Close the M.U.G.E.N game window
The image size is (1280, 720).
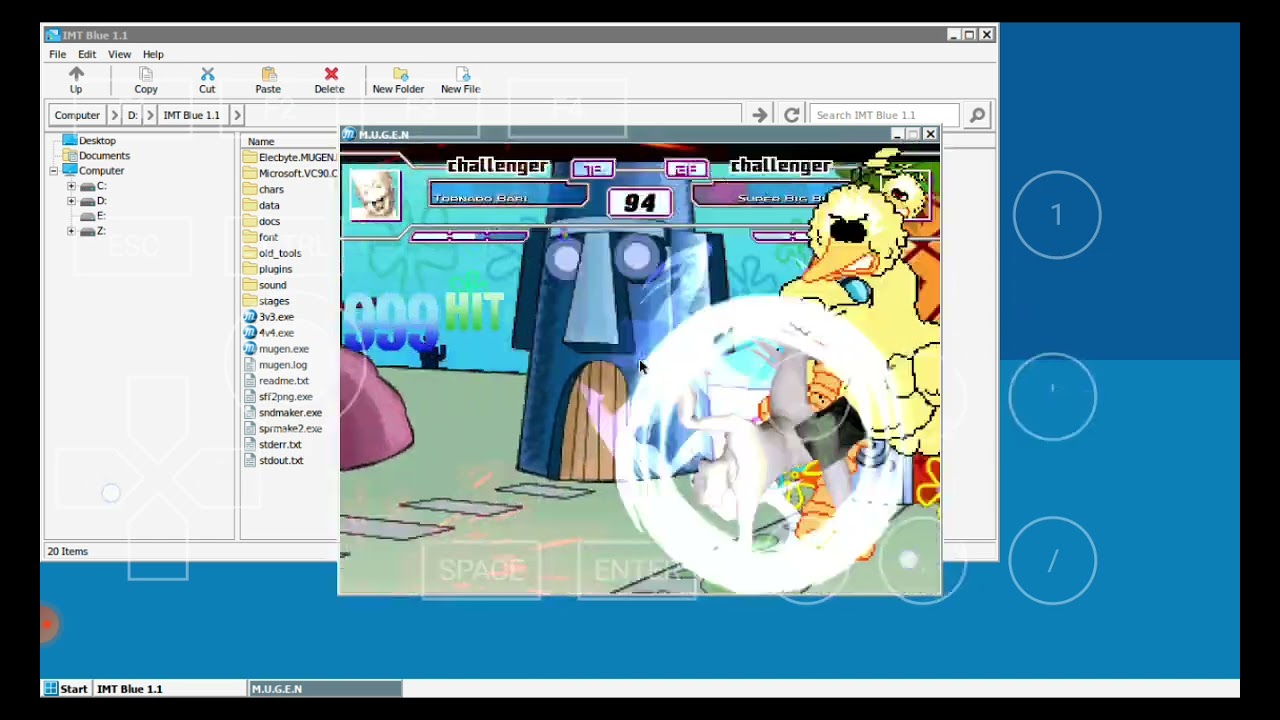[930, 134]
